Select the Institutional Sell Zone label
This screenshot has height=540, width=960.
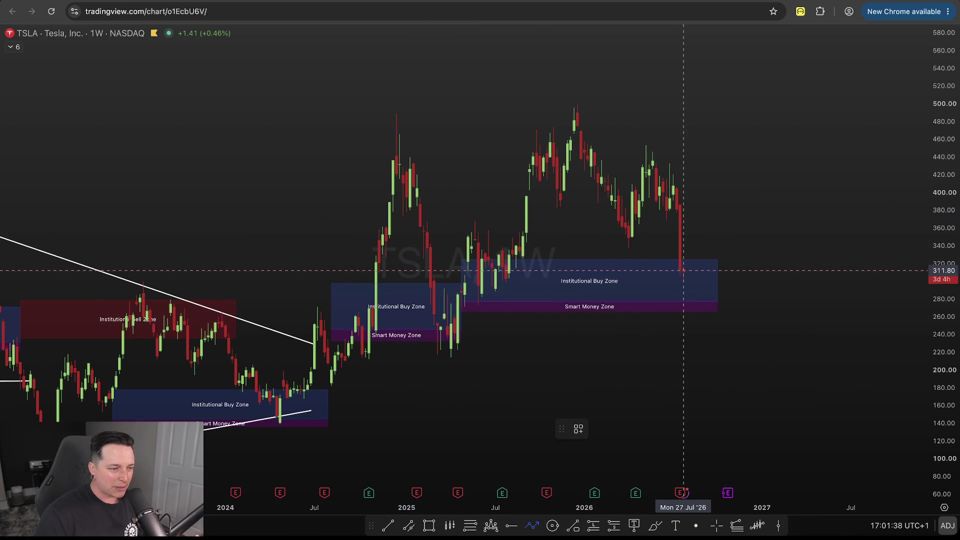click(x=127, y=319)
